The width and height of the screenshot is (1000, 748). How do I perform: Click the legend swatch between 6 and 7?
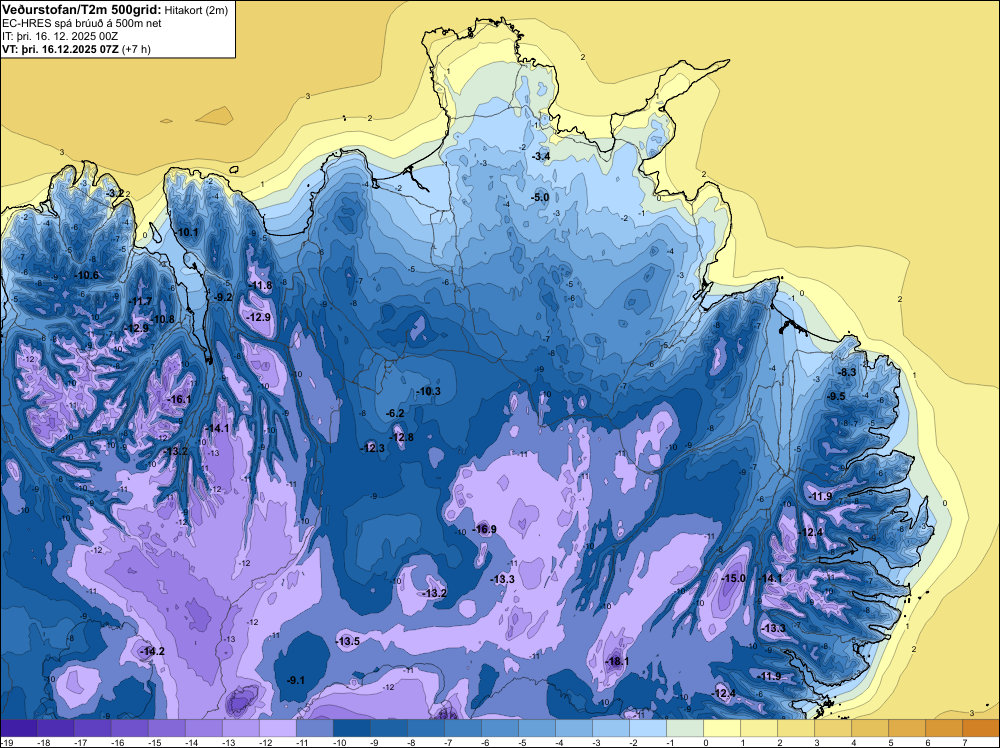pyautogui.click(x=943, y=728)
